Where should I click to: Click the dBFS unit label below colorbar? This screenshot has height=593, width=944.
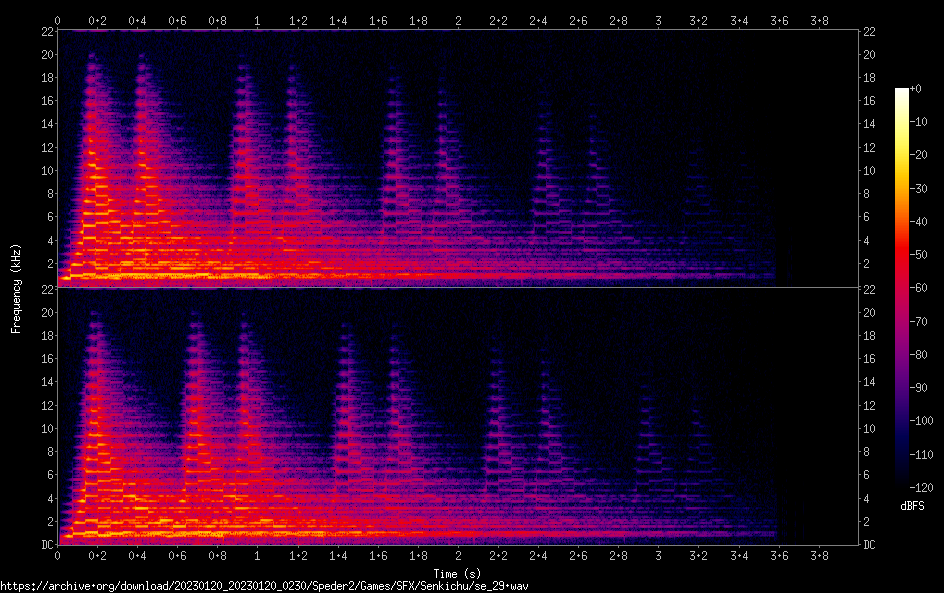point(912,507)
